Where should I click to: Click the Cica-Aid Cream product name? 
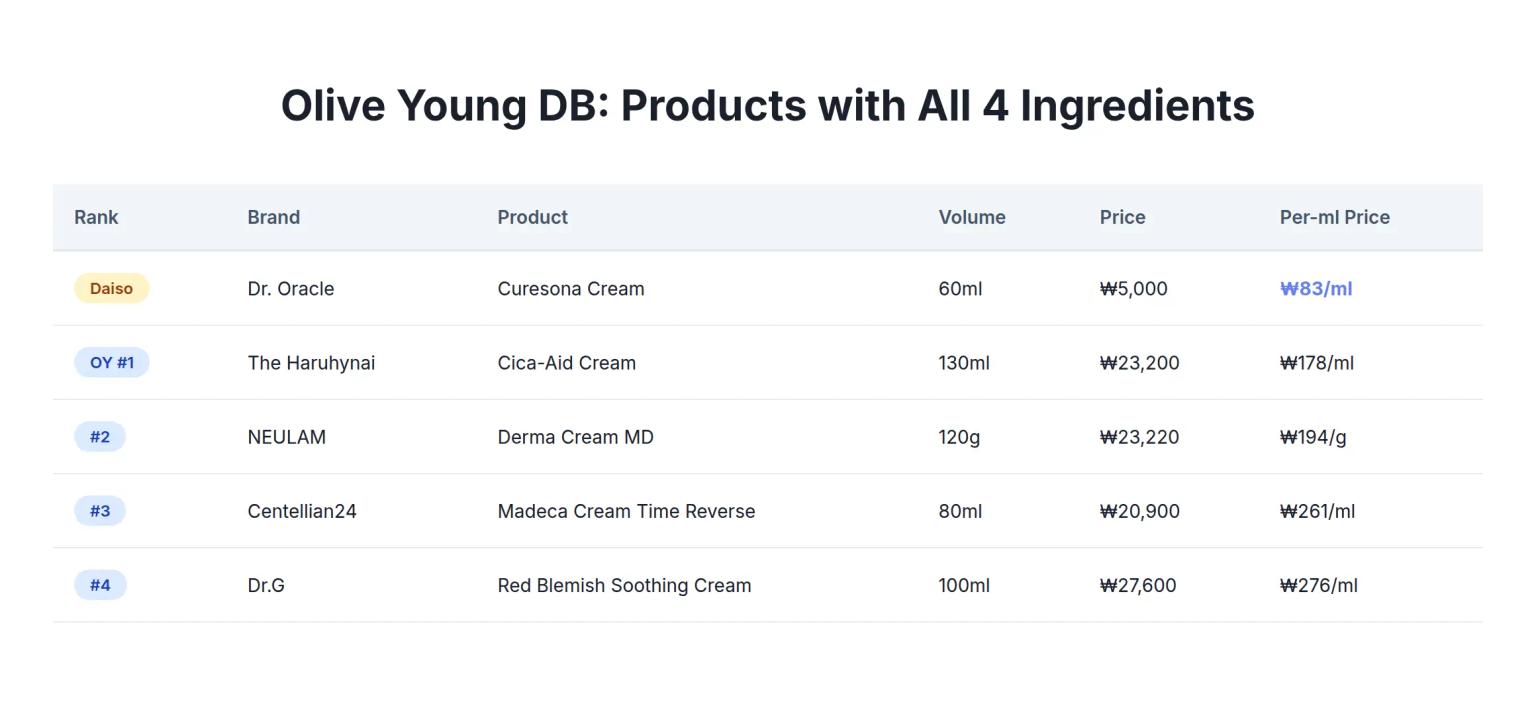click(x=566, y=363)
